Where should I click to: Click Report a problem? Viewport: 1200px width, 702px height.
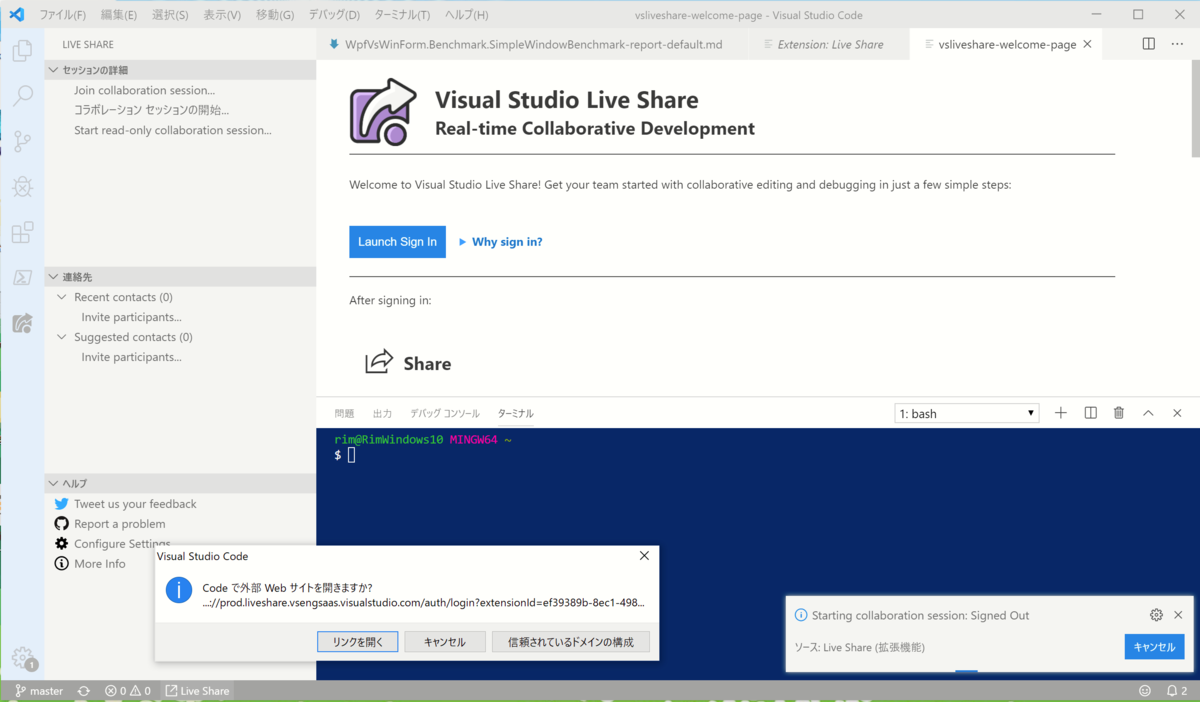click(x=119, y=524)
